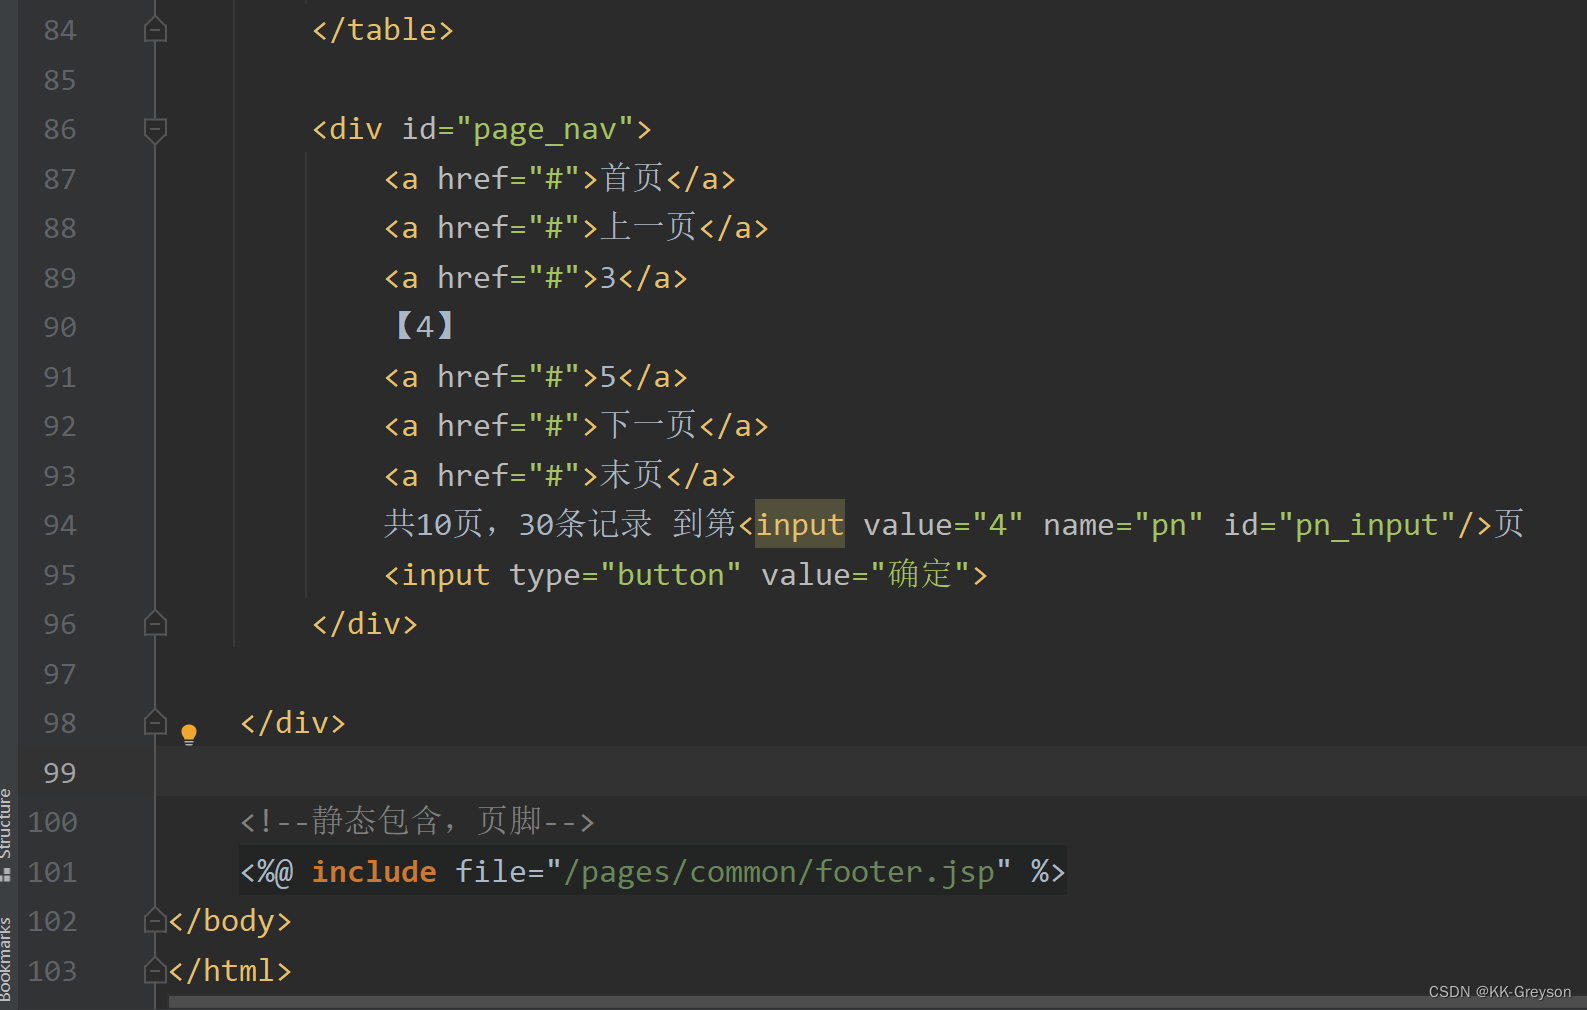Click the type="button" attribute on line 95
The height and width of the screenshot is (1010, 1587).
625,574
